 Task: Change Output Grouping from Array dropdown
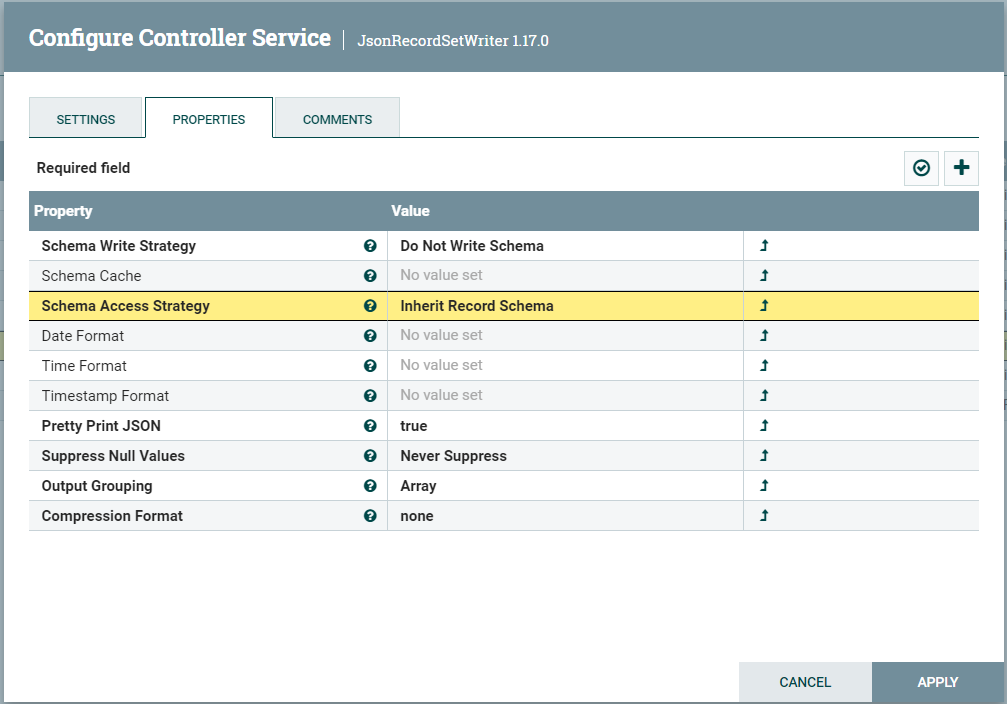[560, 485]
